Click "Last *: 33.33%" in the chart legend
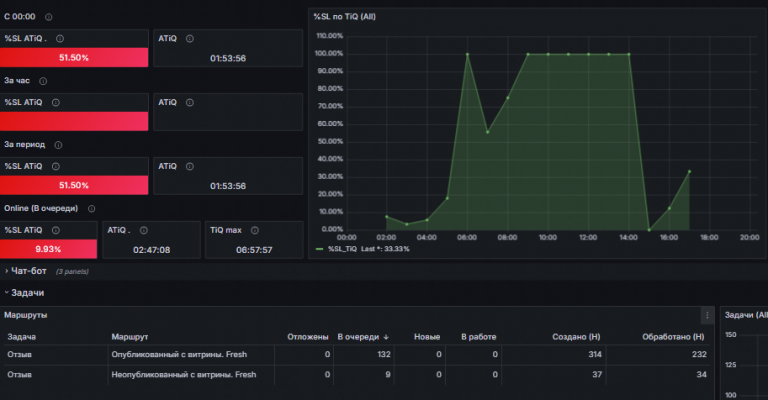 [x=385, y=249]
